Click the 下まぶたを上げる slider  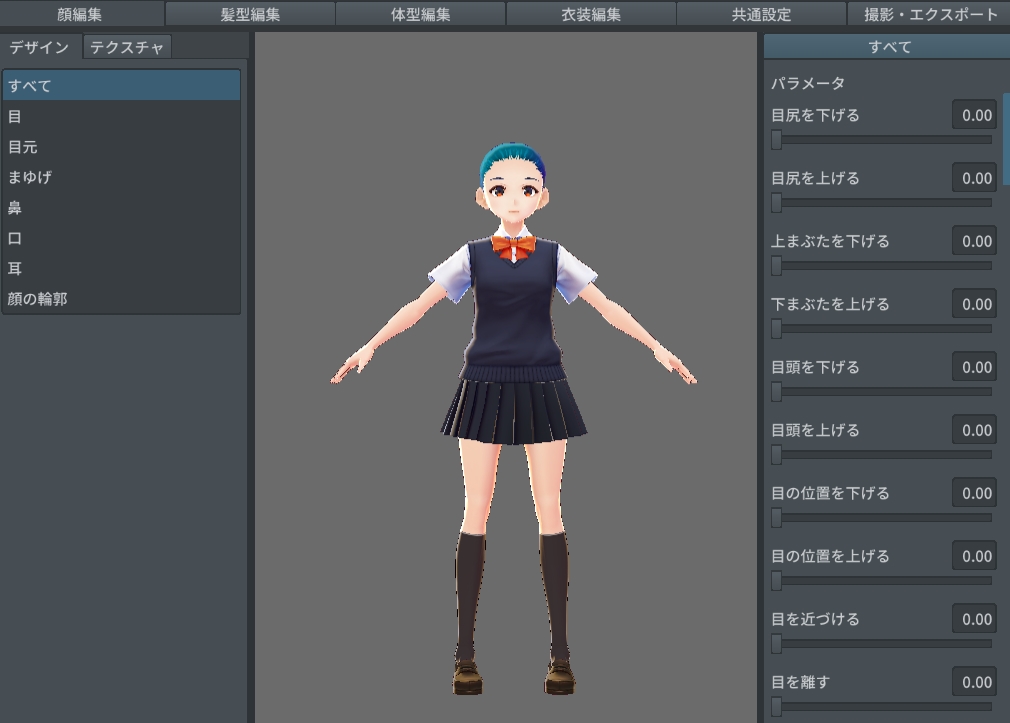pos(881,329)
